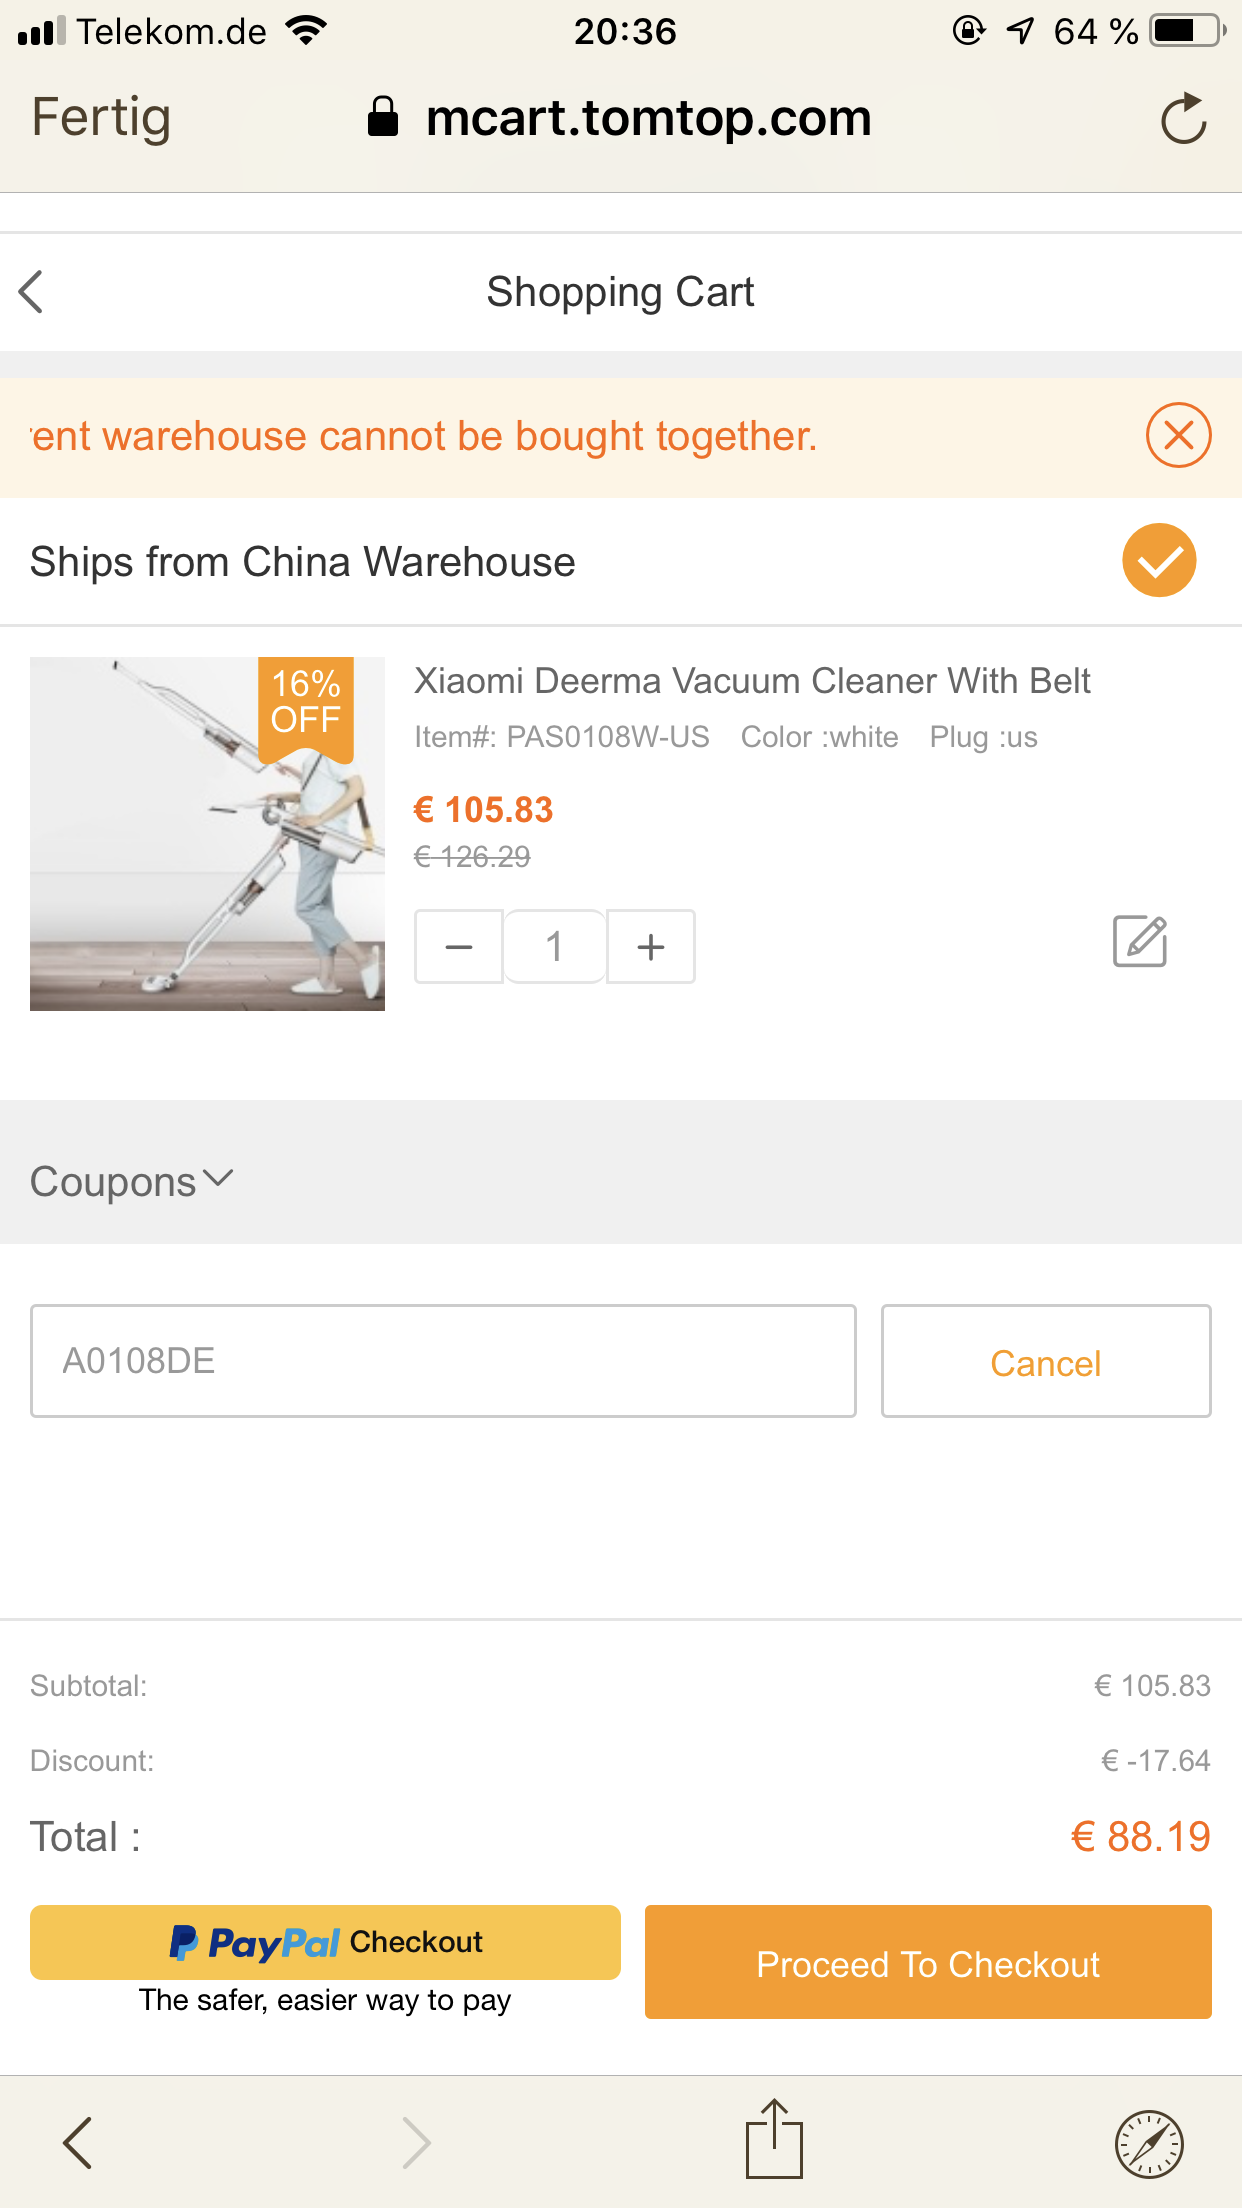Viewport: 1242px width, 2208px height.
Task: Tap the Shopping Cart back arrow
Action: pyautogui.click(x=32, y=292)
